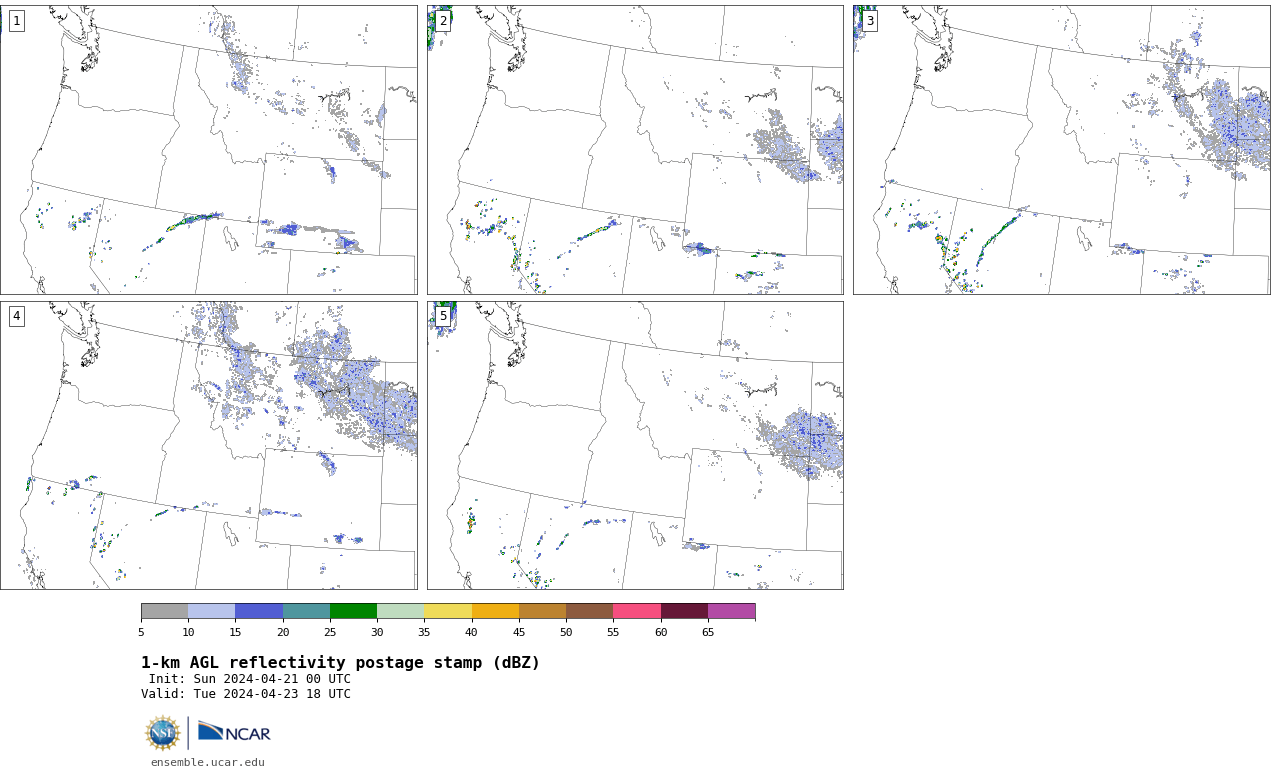Viewport: 1280px width, 773px height.
Task: Click the member label '2' box
Action: pyautogui.click(x=443, y=21)
